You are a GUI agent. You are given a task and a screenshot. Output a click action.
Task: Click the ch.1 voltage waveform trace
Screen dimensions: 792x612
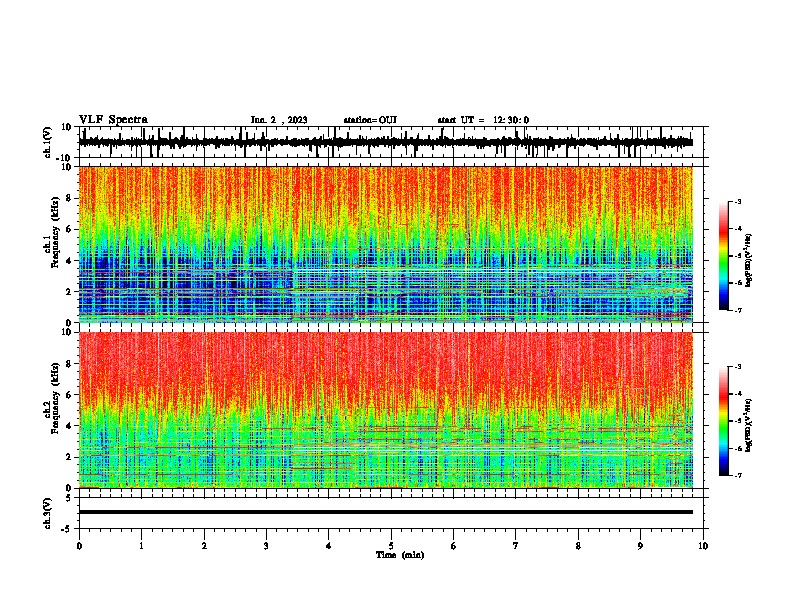click(386, 142)
